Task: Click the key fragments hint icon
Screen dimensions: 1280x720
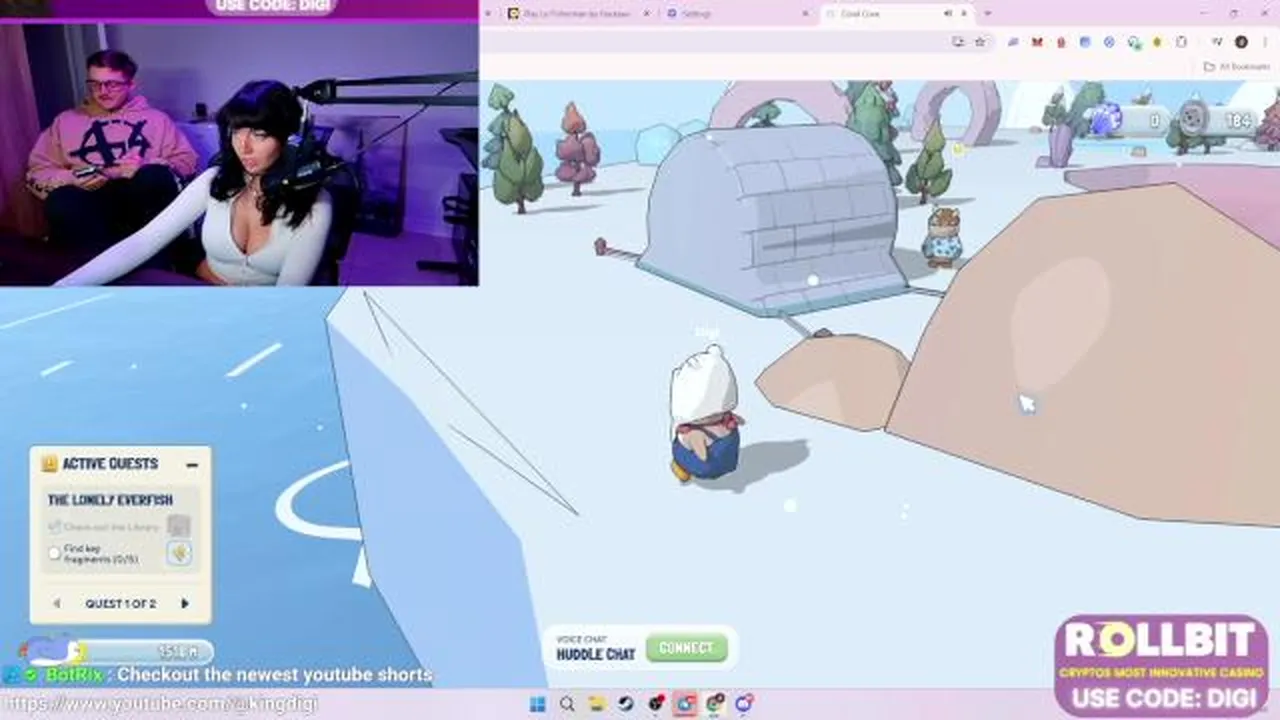Action: (x=179, y=552)
